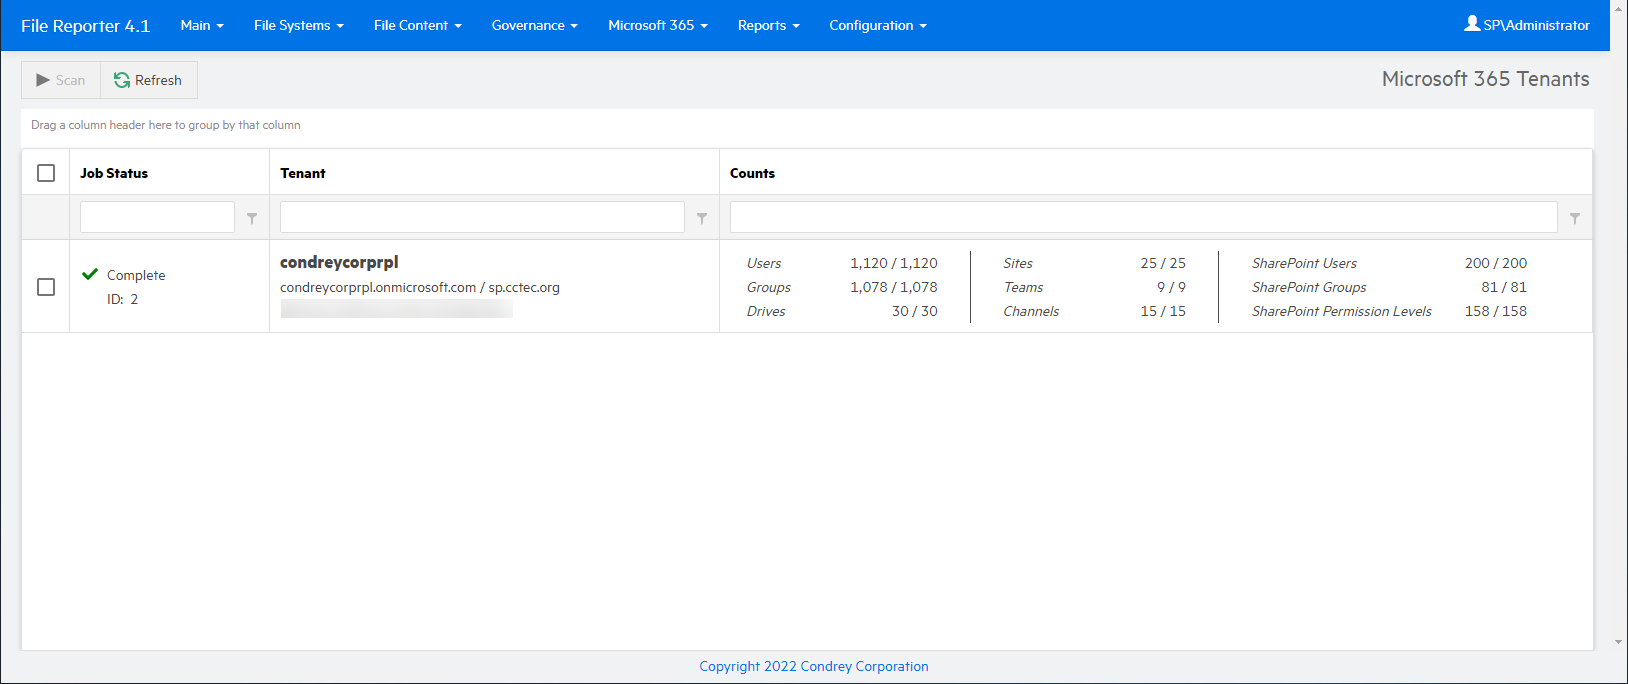The image size is (1628, 684).
Task: Click the Scan play icon
Action: coord(43,80)
